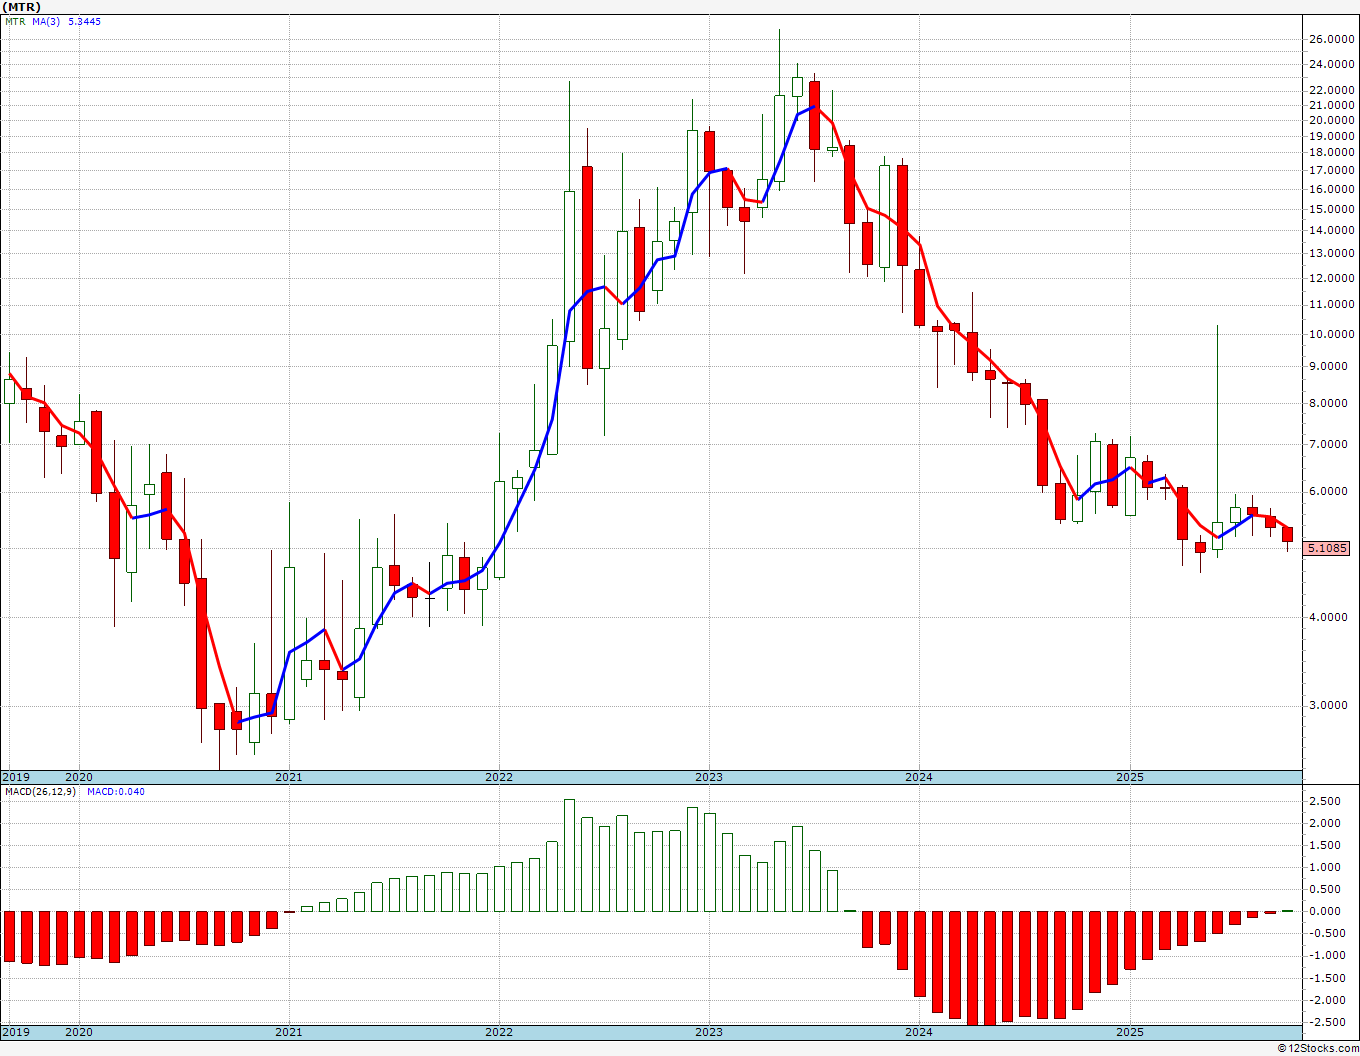Screen dimensions: 1360x1056
Task: Select the 26.0000 price axis label
Action: [1331, 40]
